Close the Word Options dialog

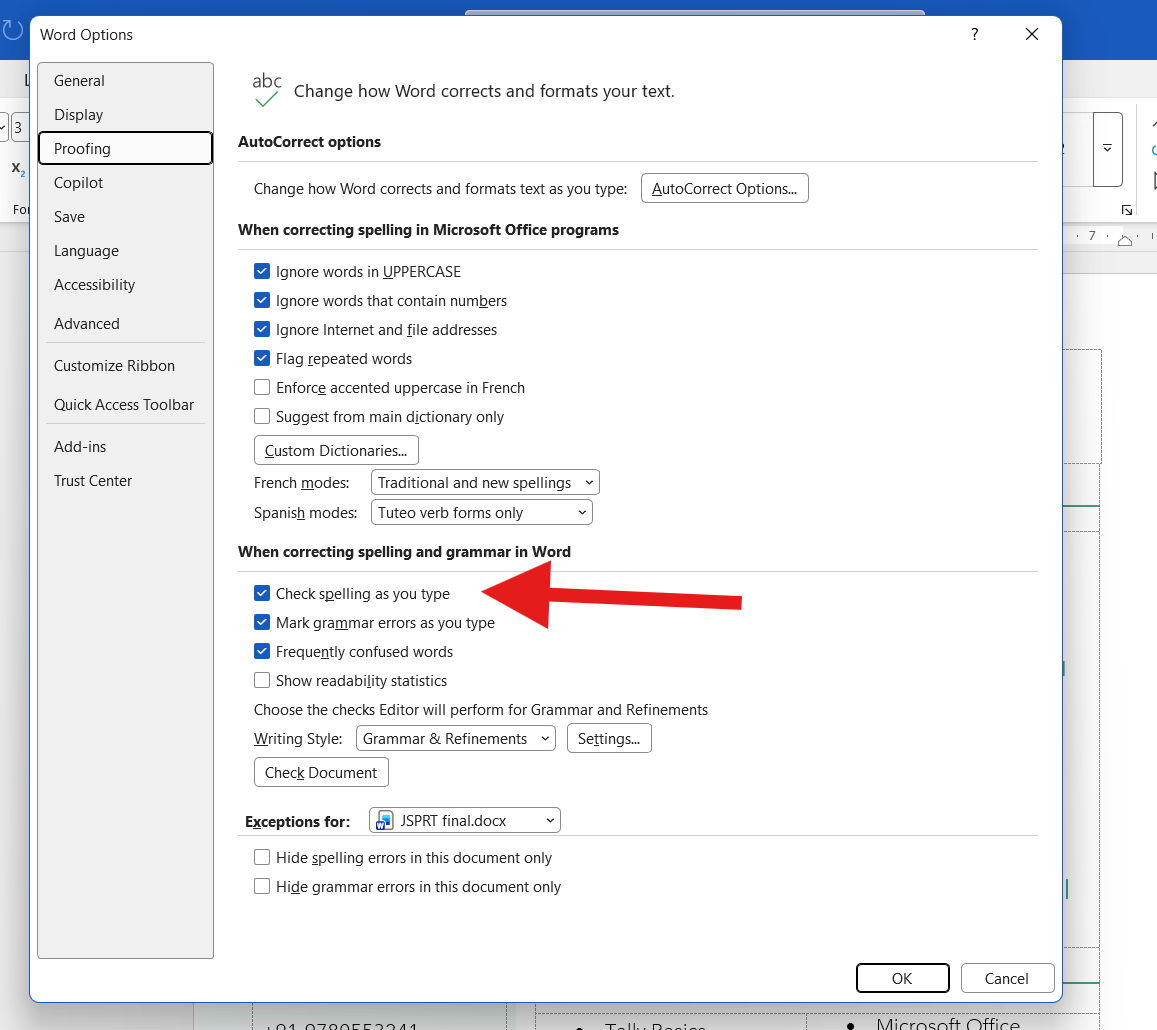click(1032, 35)
